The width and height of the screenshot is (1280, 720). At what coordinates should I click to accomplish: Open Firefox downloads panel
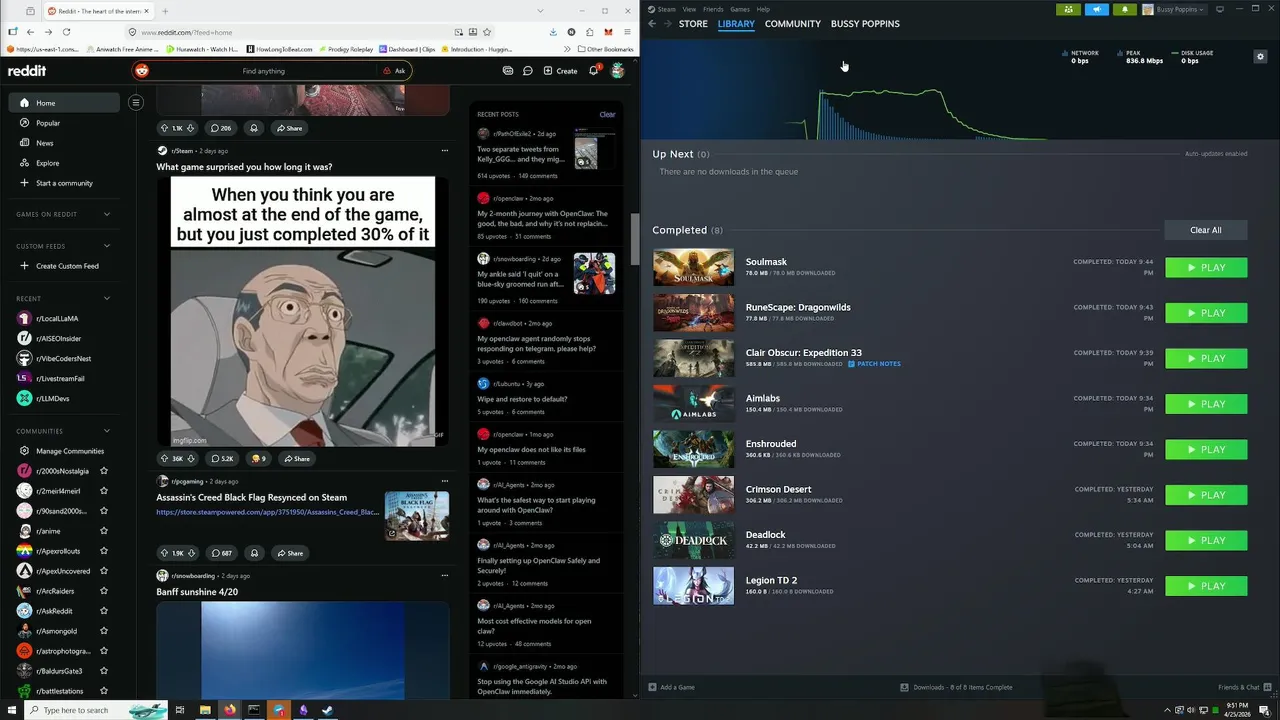tap(553, 32)
